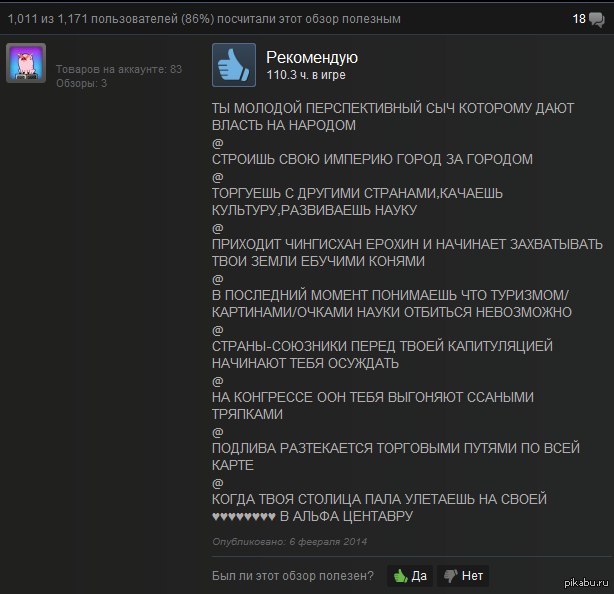The width and height of the screenshot is (614, 594).
Task: Open the reviewer's pig avatar profile
Action: click(27, 64)
